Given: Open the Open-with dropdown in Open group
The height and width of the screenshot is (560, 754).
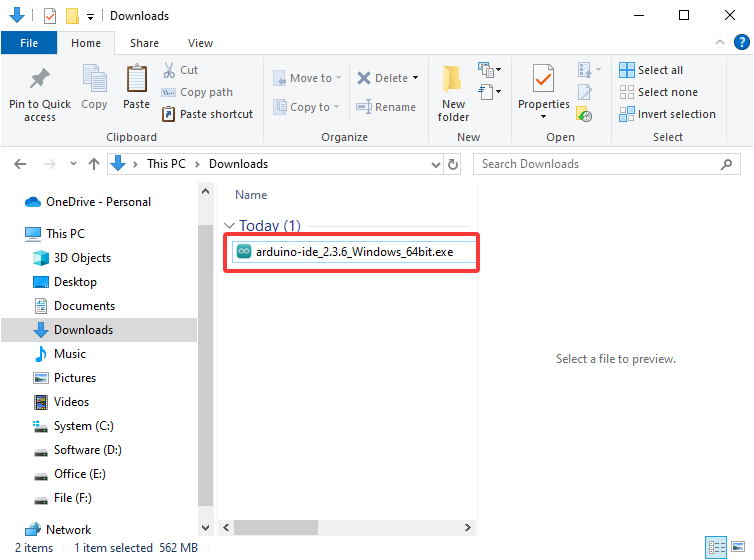Looking at the screenshot, I should pyautogui.click(x=589, y=70).
